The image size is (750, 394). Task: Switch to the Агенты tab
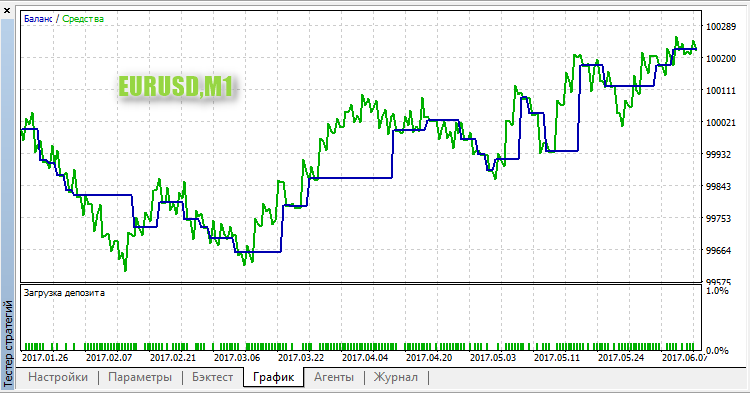pos(334,377)
